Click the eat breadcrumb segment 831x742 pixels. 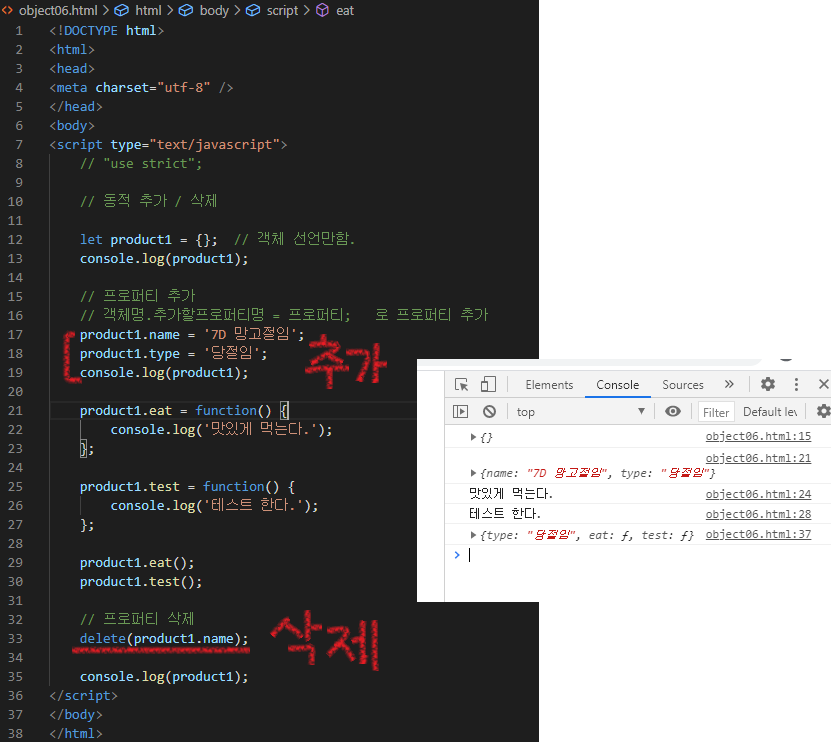point(344,11)
